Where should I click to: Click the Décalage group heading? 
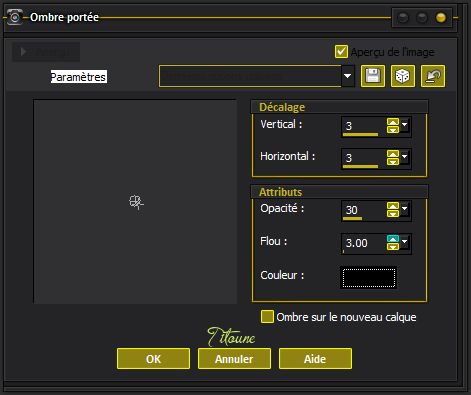tap(282, 107)
